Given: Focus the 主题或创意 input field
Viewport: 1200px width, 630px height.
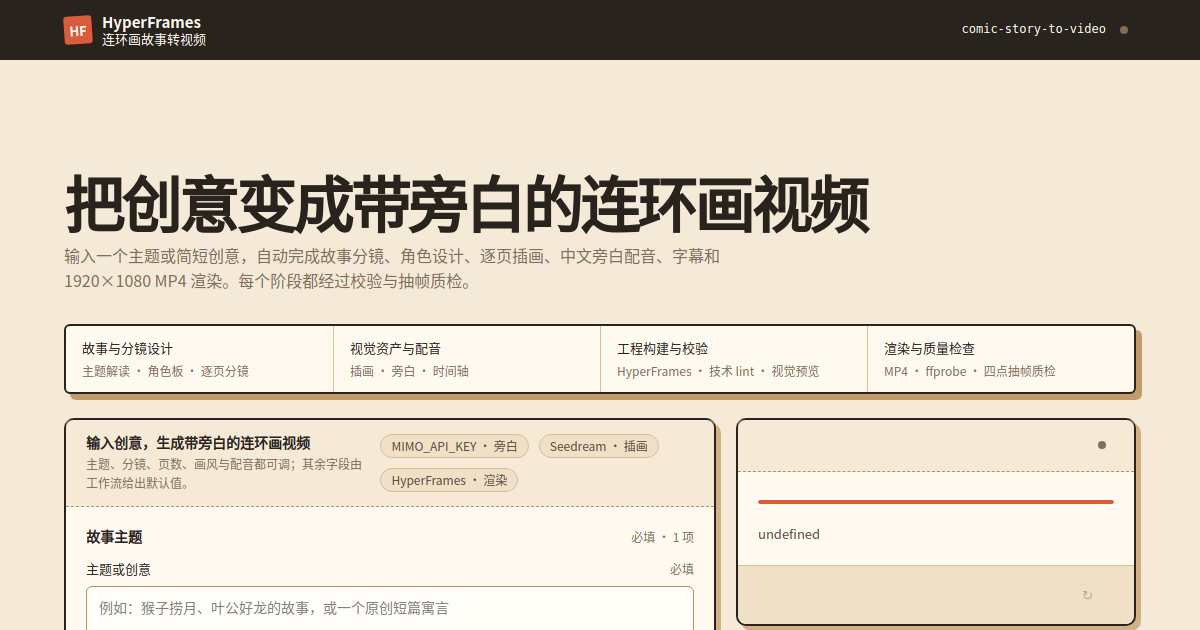Looking at the screenshot, I should pos(390,608).
